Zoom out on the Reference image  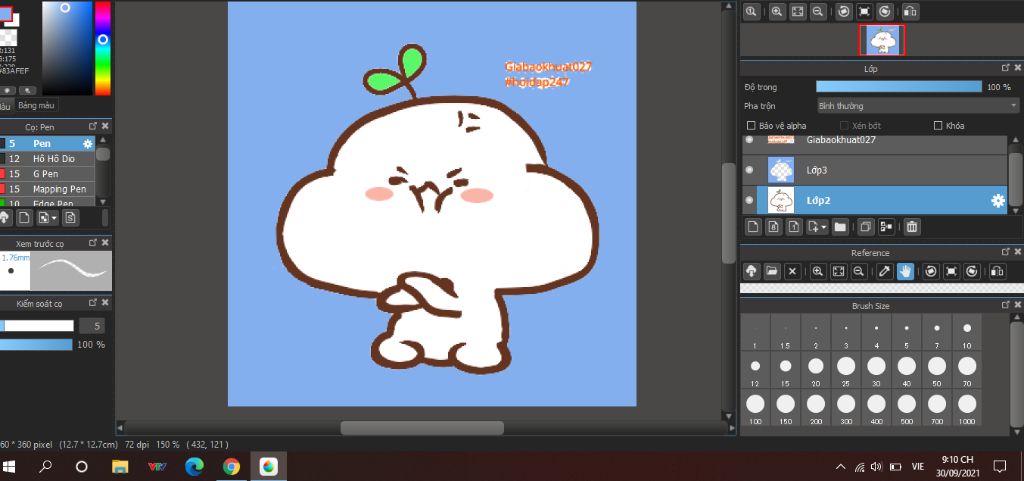(x=859, y=271)
